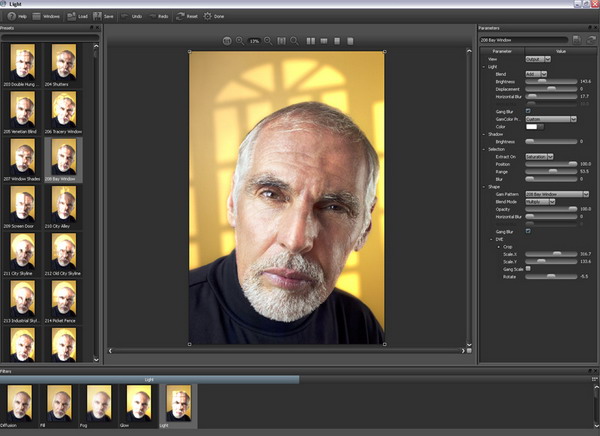Click the Undo arrow in the toolbar
Viewport: 600px width, 436px height.
126,17
